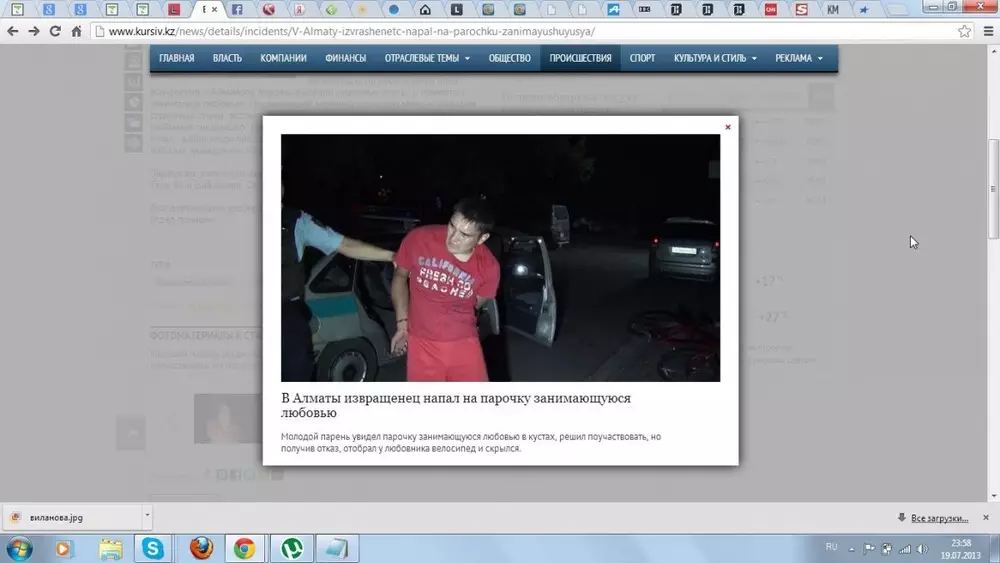Open Chrome menu icon at top right
Viewport: 1000px width, 563px height.
click(986, 31)
